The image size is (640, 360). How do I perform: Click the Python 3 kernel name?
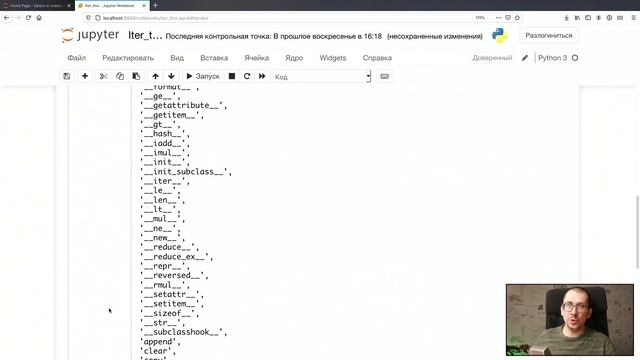point(552,58)
